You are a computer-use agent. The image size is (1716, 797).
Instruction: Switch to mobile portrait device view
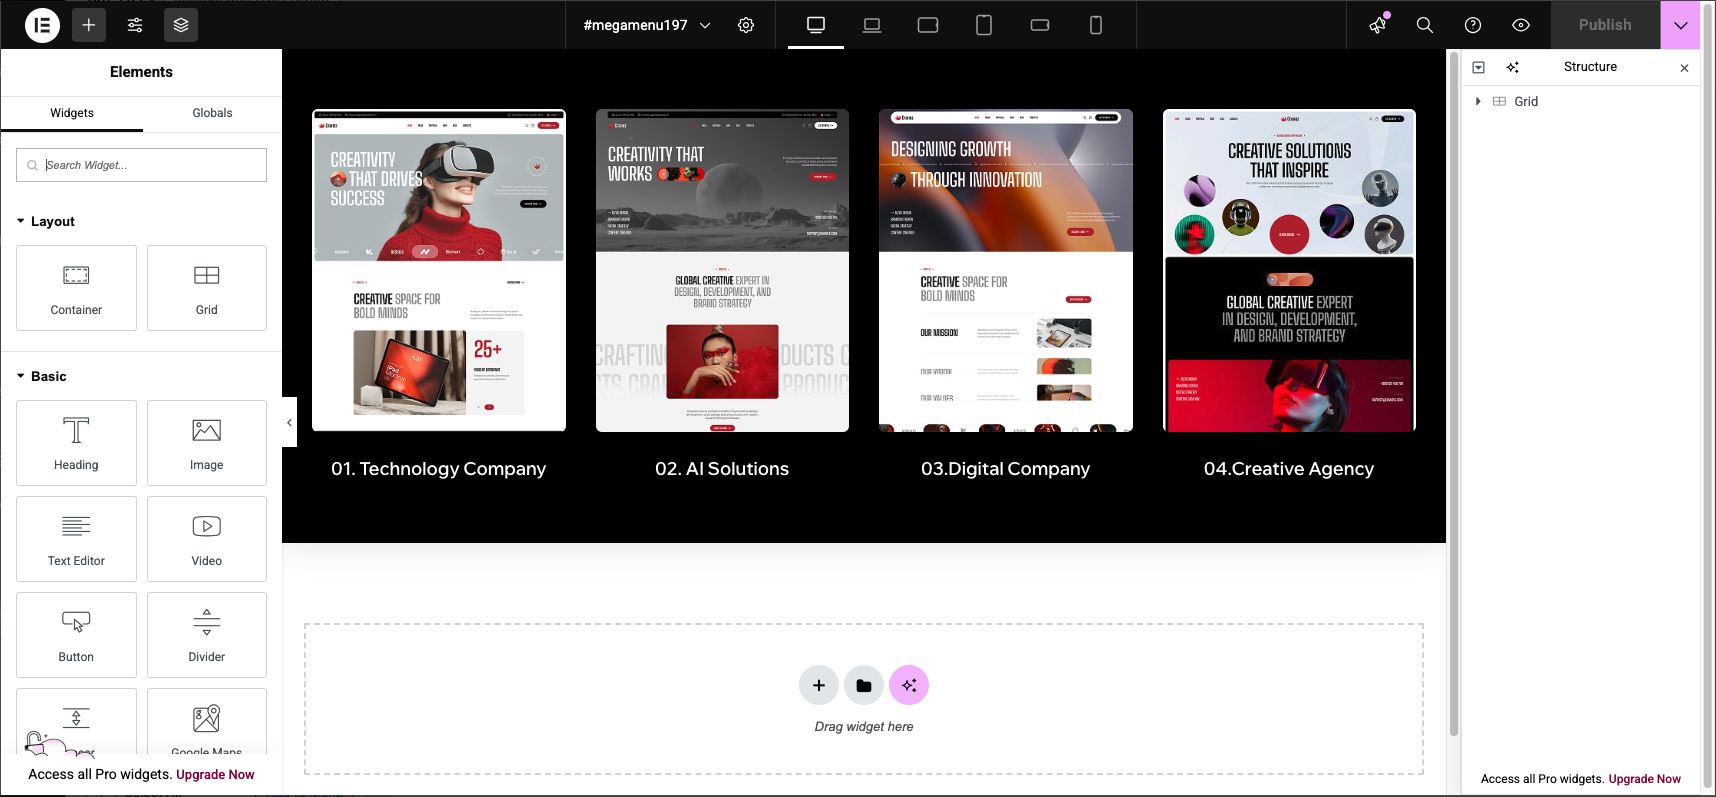1096,25
